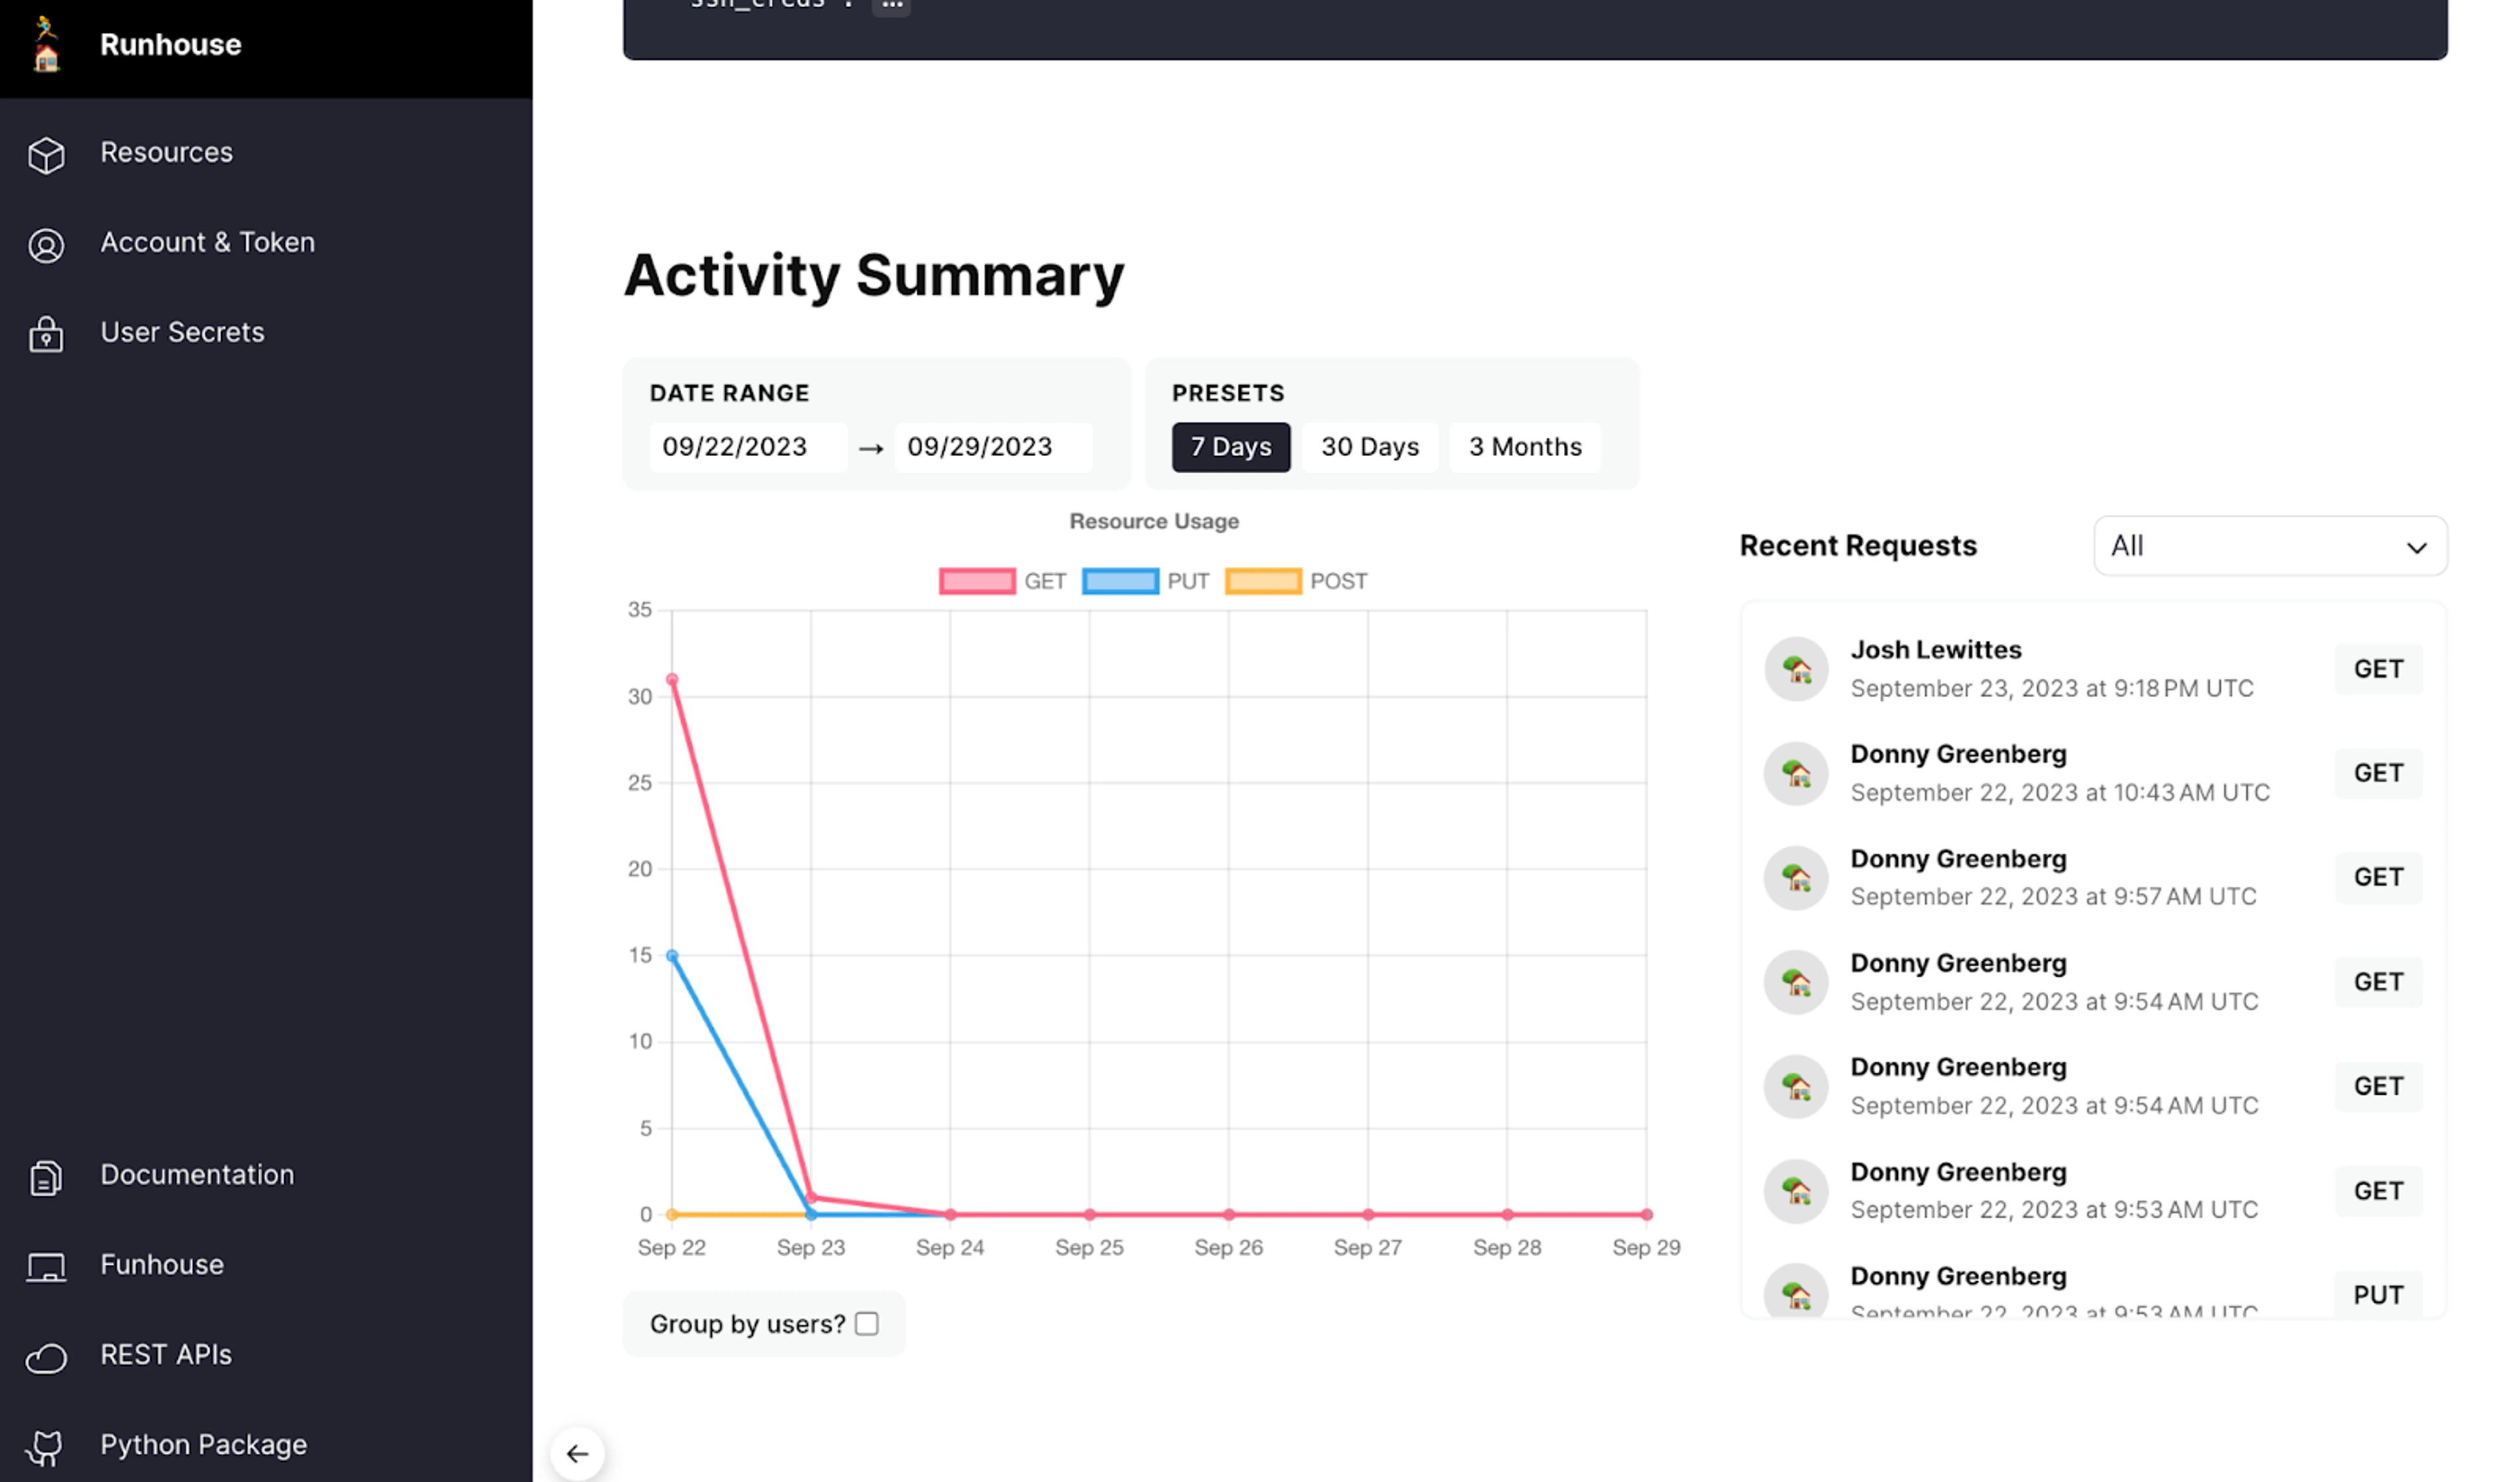Switch to the 30 Days preset
The height and width of the screenshot is (1482, 2520).
(x=1370, y=447)
